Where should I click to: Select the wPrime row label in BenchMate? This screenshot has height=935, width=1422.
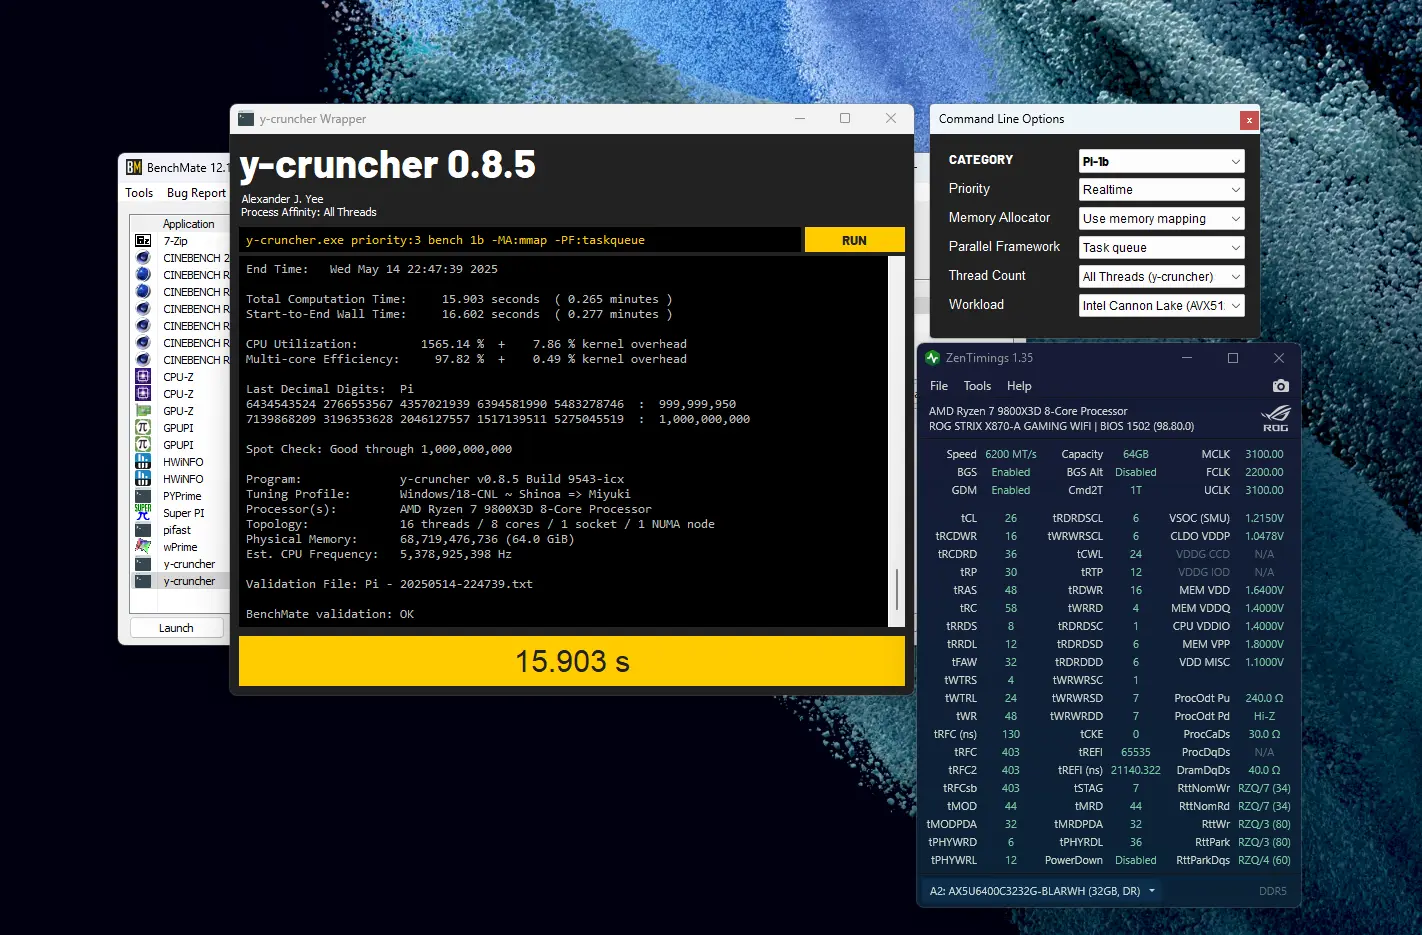click(180, 547)
